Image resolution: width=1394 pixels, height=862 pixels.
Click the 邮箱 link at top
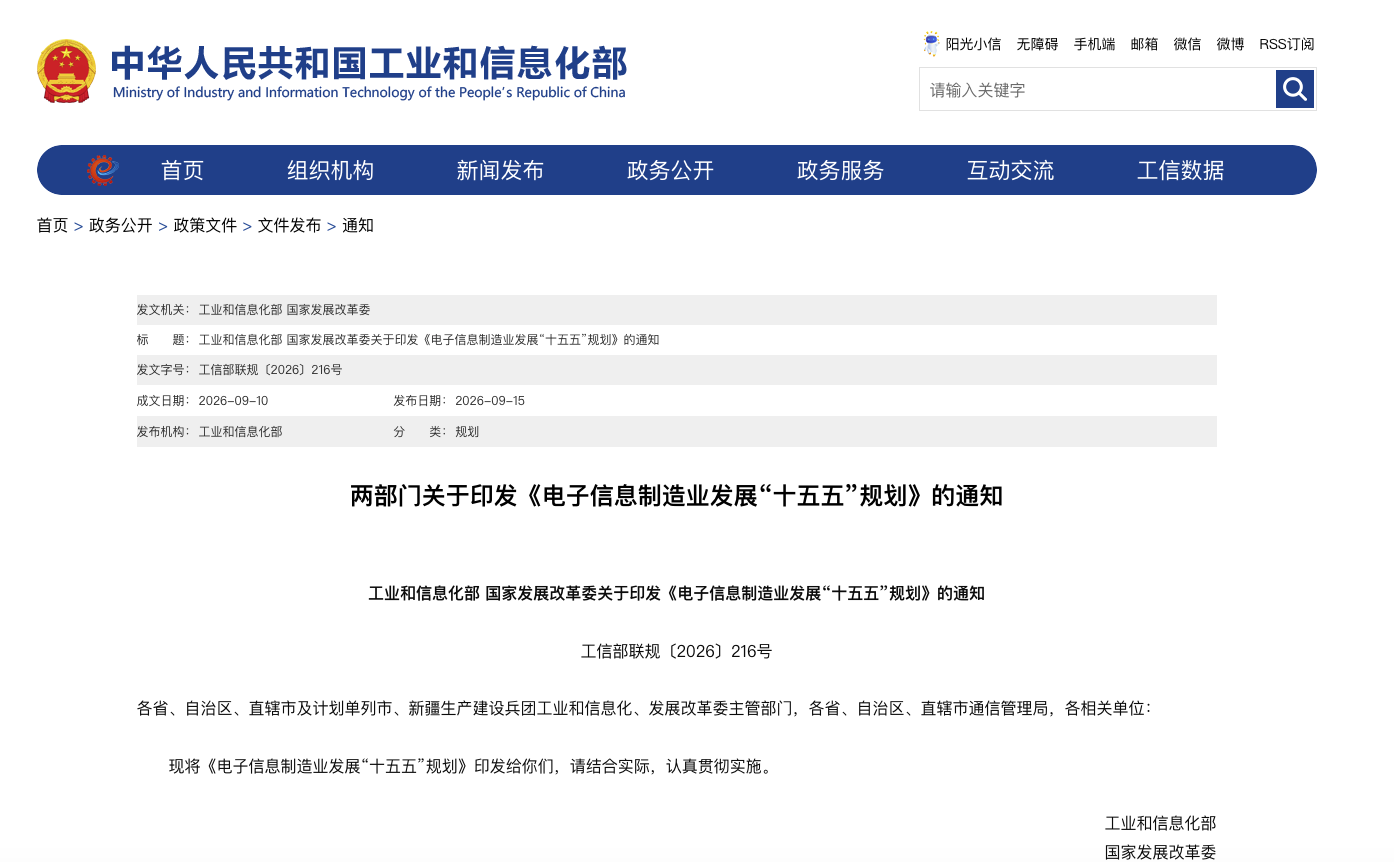[1144, 44]
